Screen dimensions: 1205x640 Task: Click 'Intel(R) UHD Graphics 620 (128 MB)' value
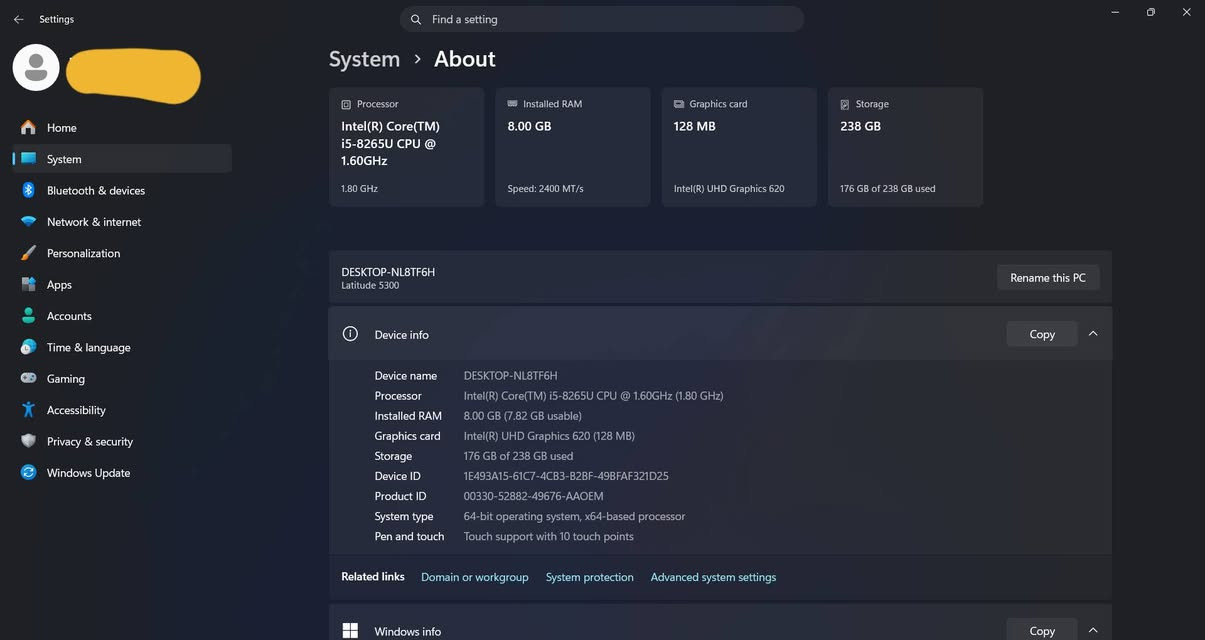(549, 436)
